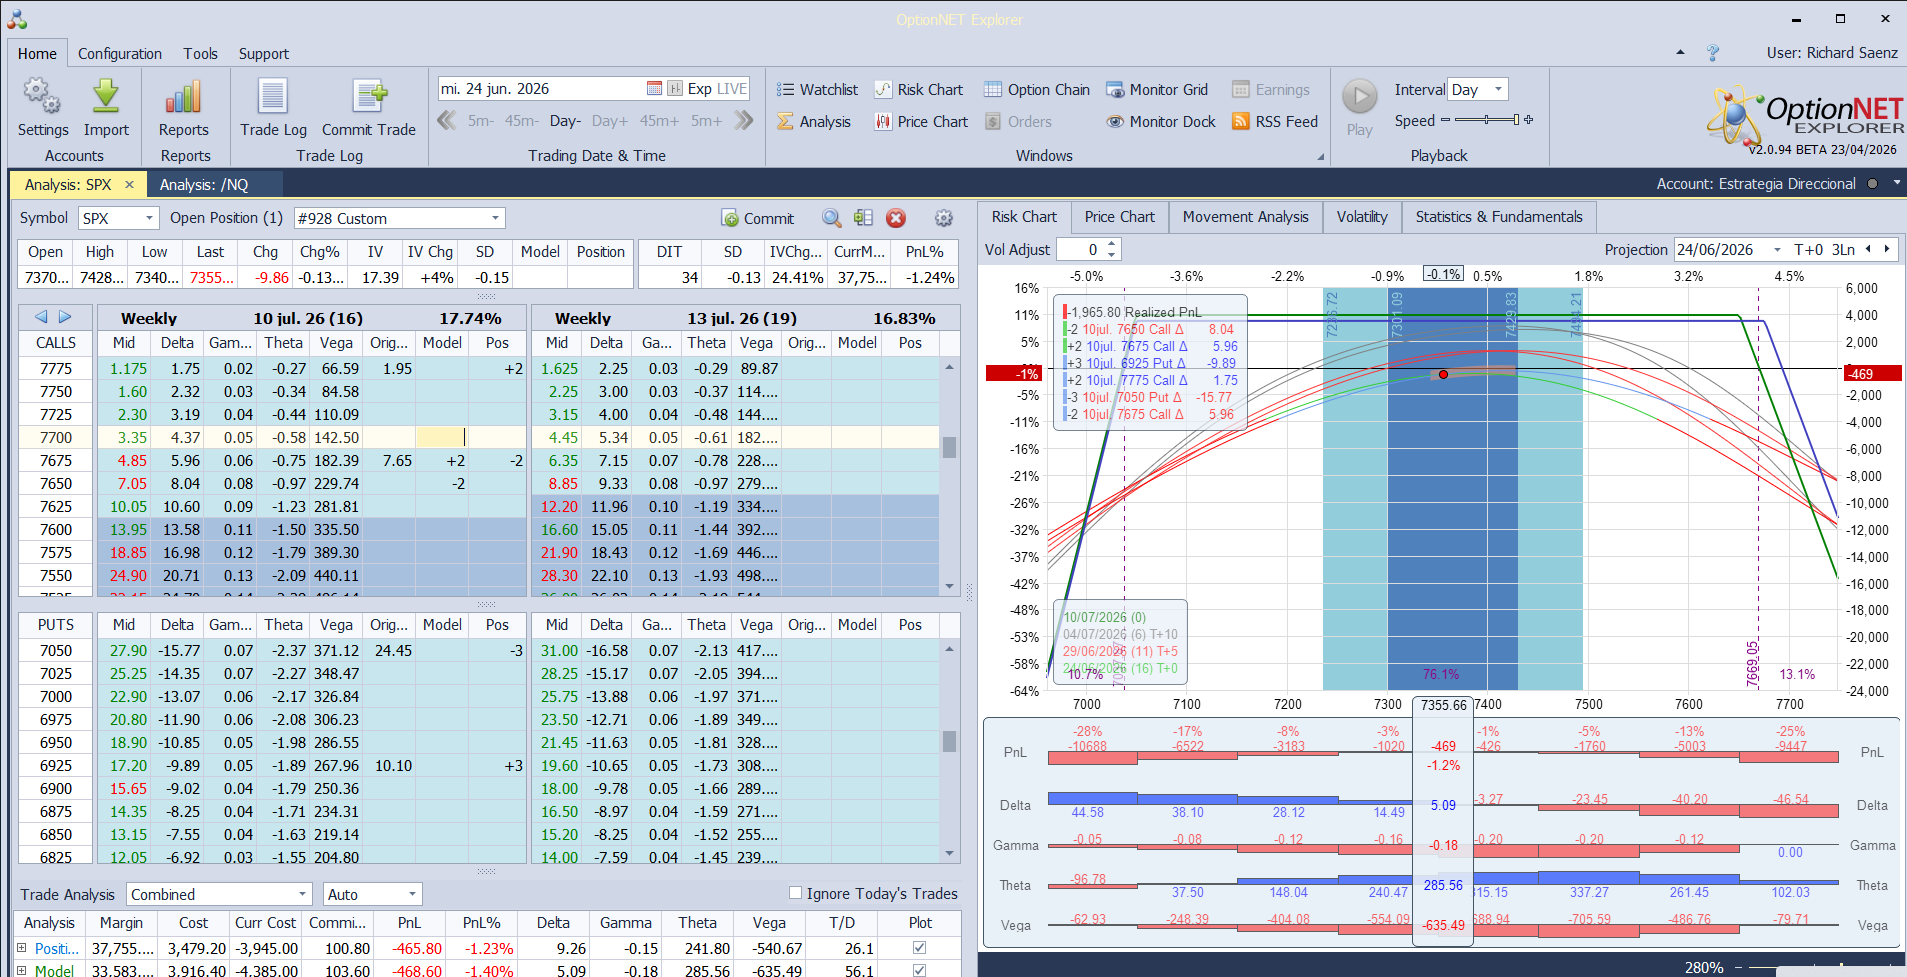
Task: Collapse the ribbon with the up arrow
Action: click(x=1680, y=53)
